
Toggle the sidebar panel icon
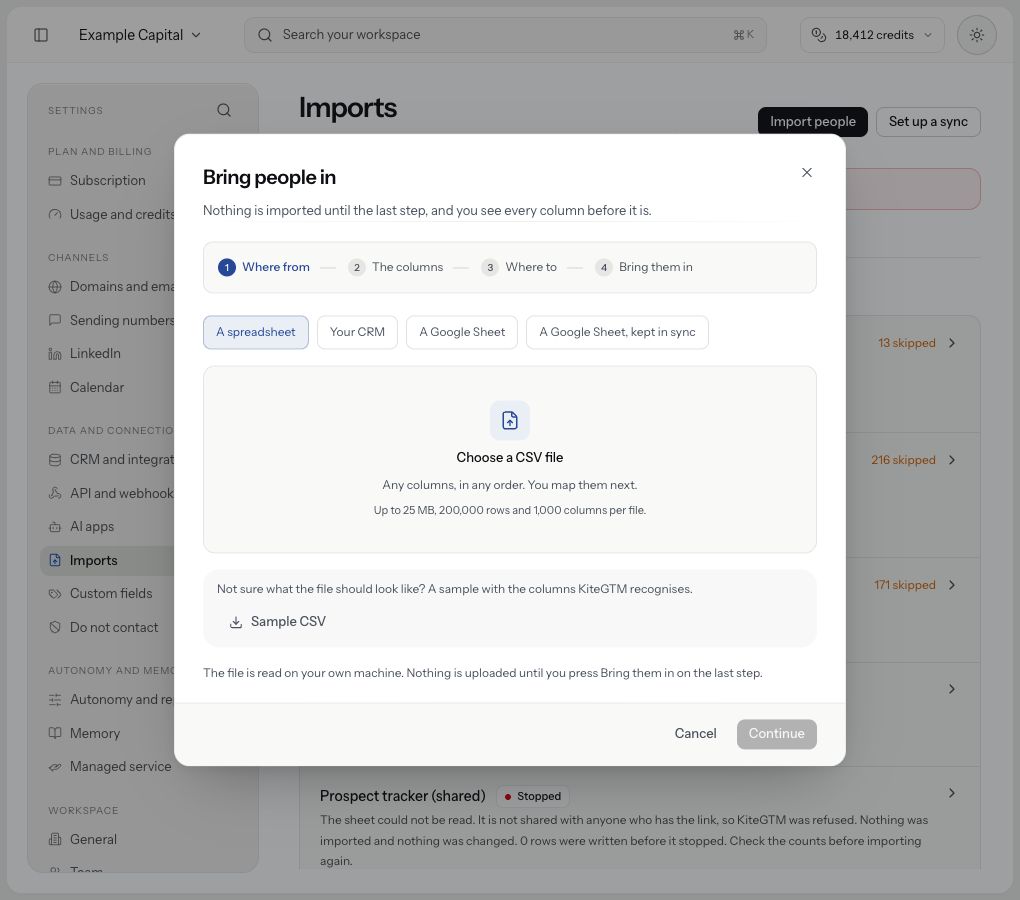(41, 34)
